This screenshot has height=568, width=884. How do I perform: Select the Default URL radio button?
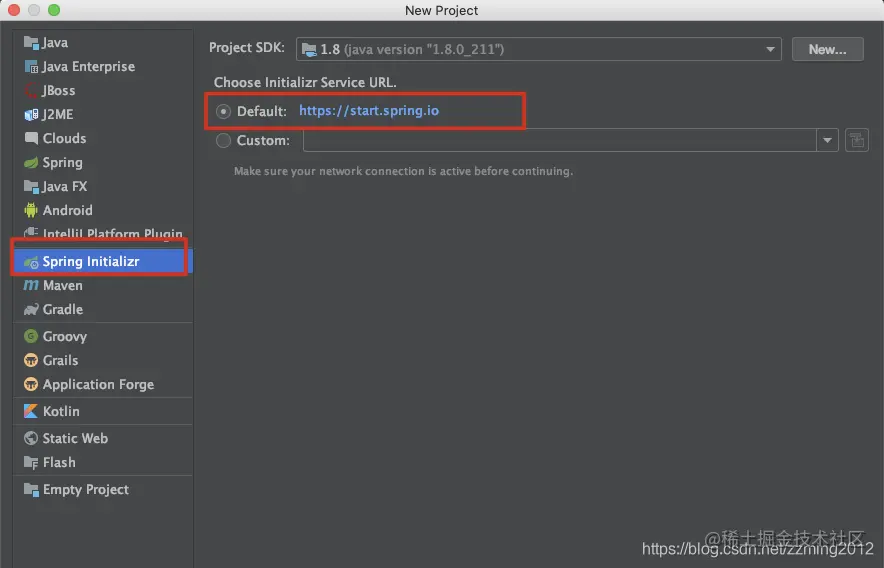coord(223,111)
